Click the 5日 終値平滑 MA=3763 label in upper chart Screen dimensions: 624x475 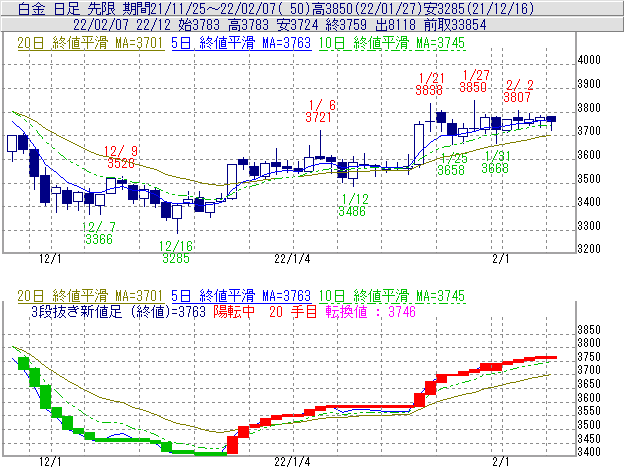coord(241,43)
